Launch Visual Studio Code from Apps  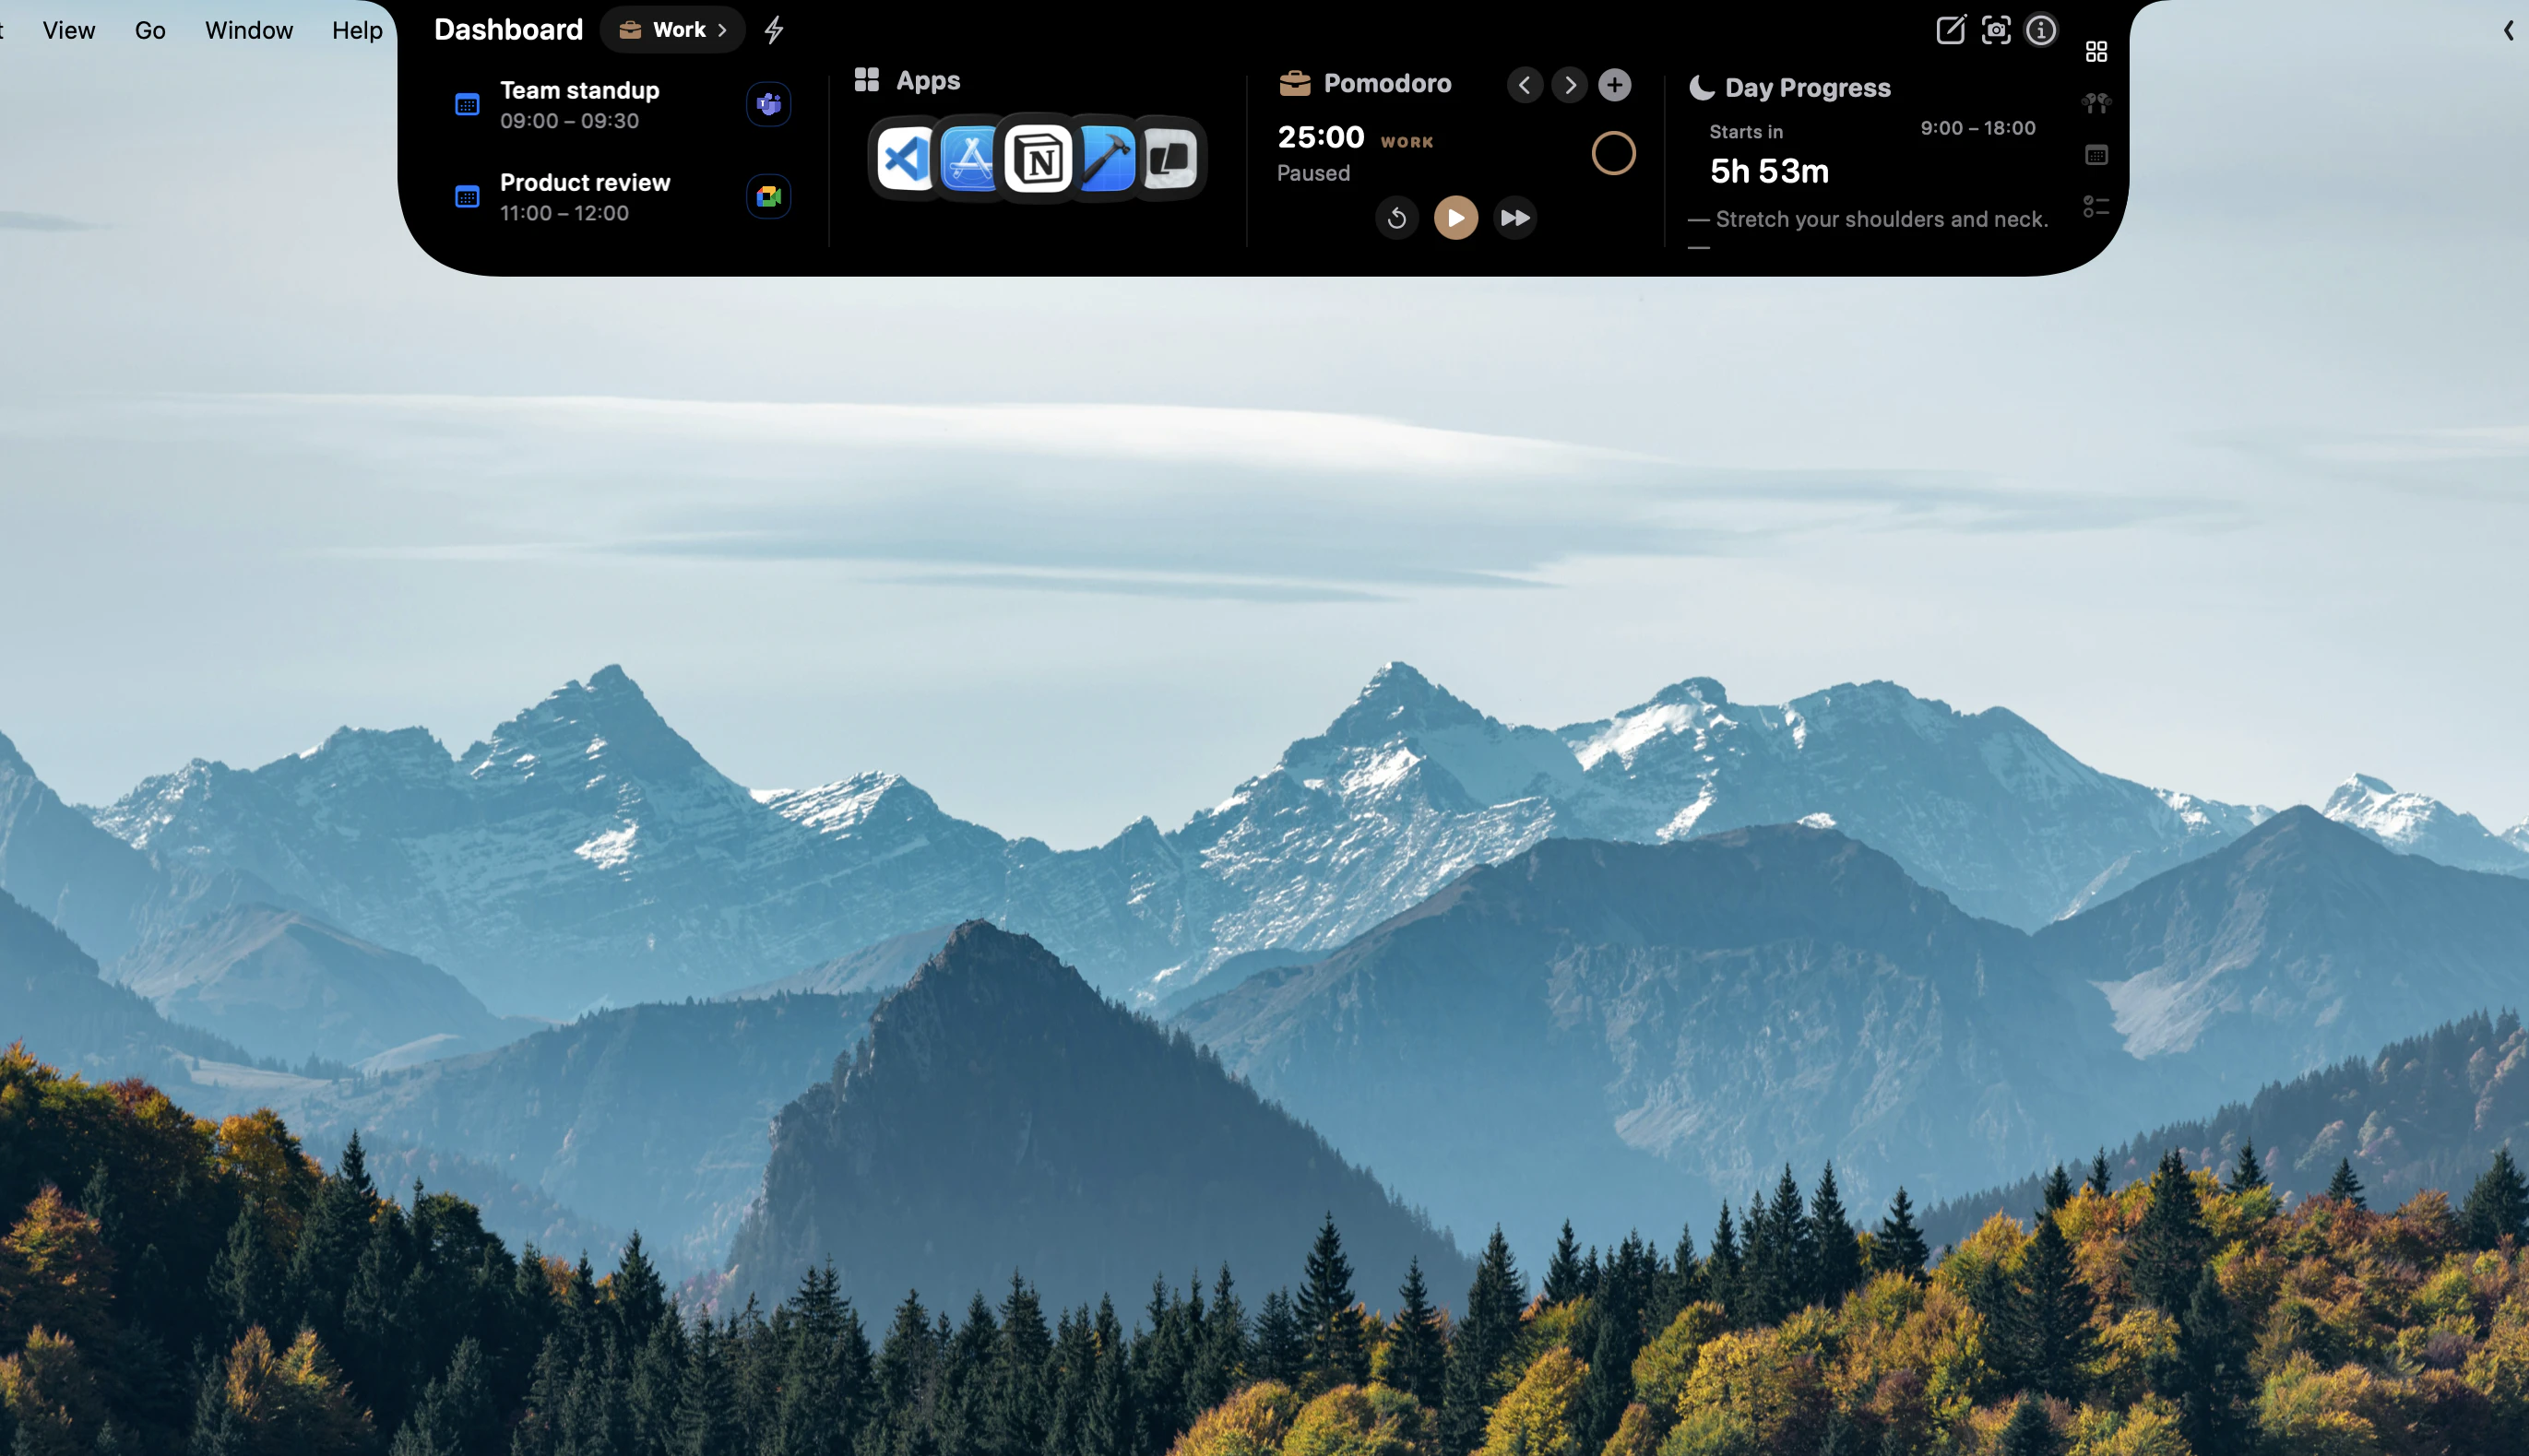point(905,158)
